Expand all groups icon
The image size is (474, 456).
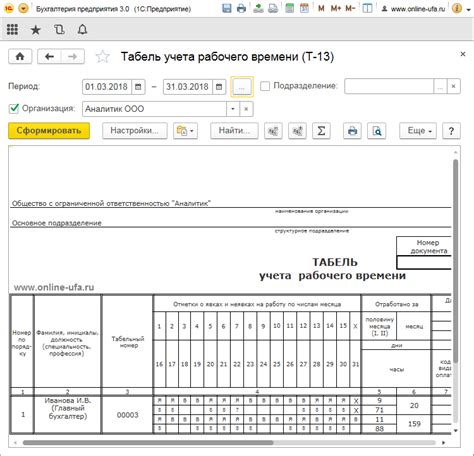click(297, 131)
